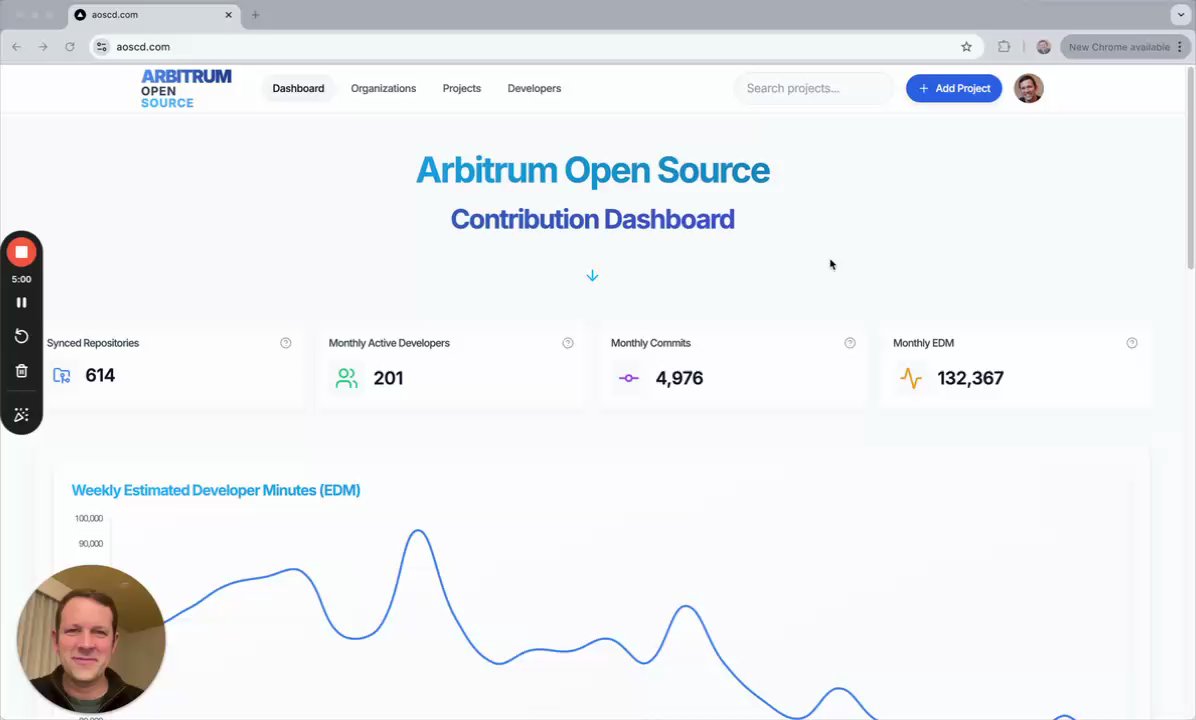Open the Chrome extensions puzzle icon
This screenshot has width=1196, height=720.
click(1004, 47)
